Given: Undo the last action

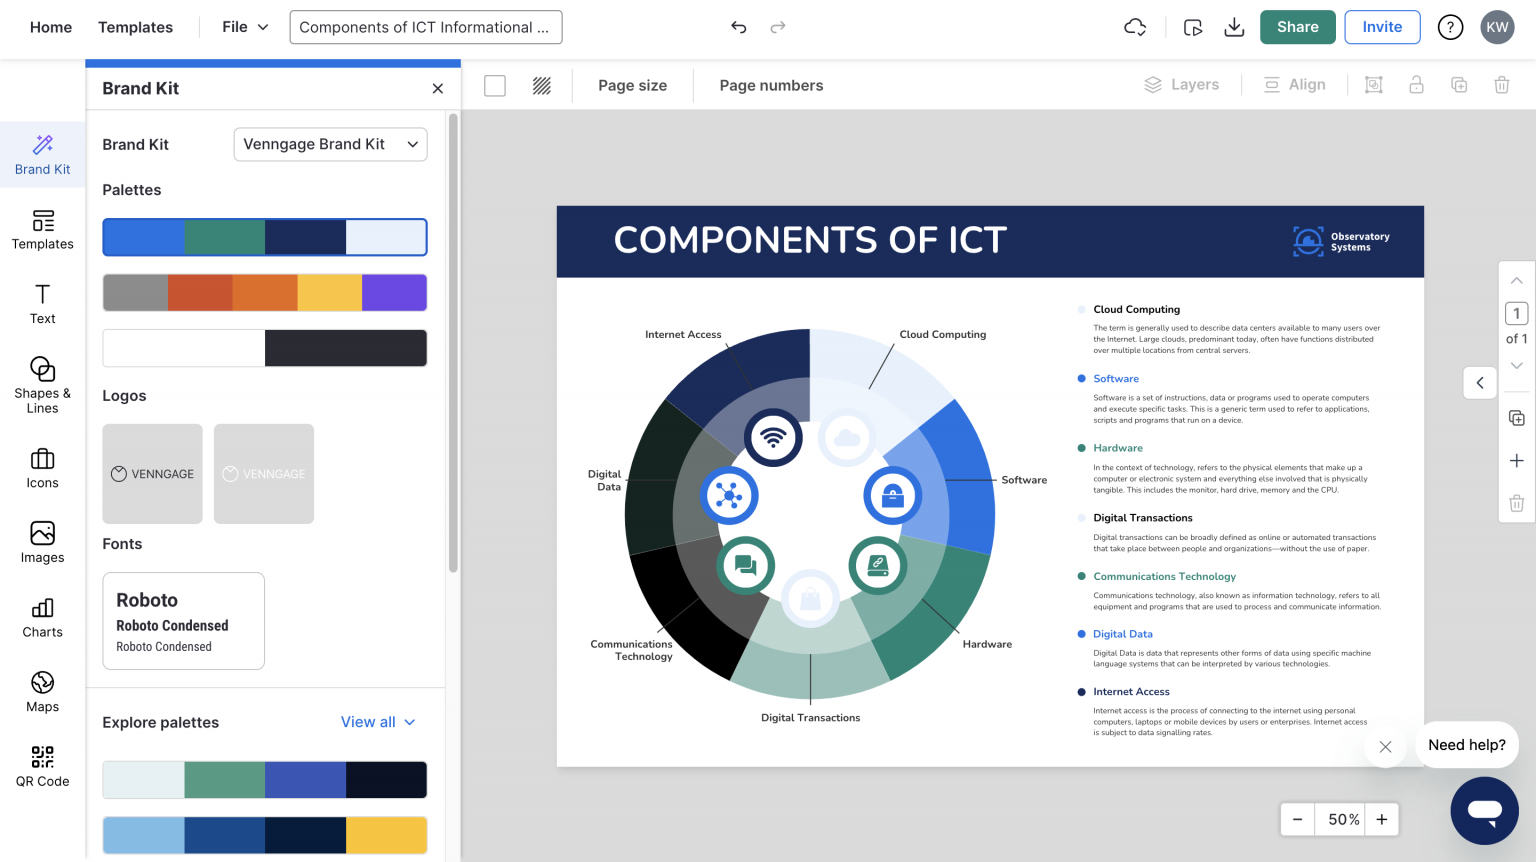Looking at the screenshot, I should [738, 27].
